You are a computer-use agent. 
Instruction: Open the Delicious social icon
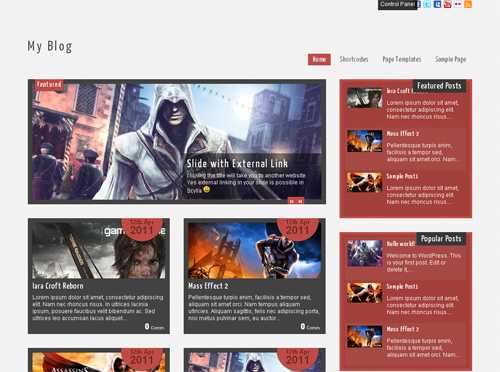[437, 4]
